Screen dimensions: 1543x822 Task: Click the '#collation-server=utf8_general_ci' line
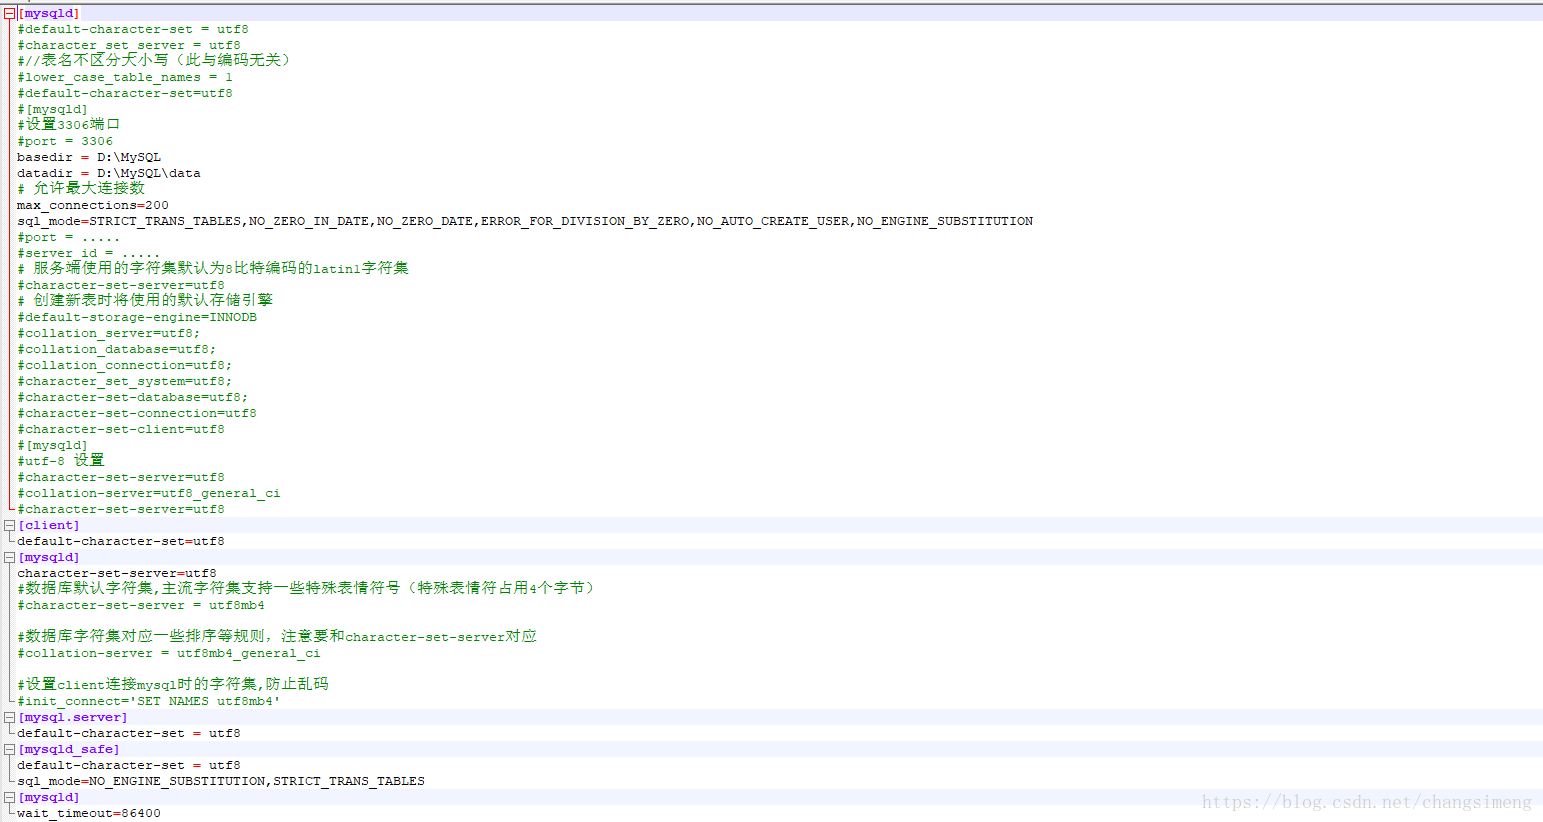149,493
